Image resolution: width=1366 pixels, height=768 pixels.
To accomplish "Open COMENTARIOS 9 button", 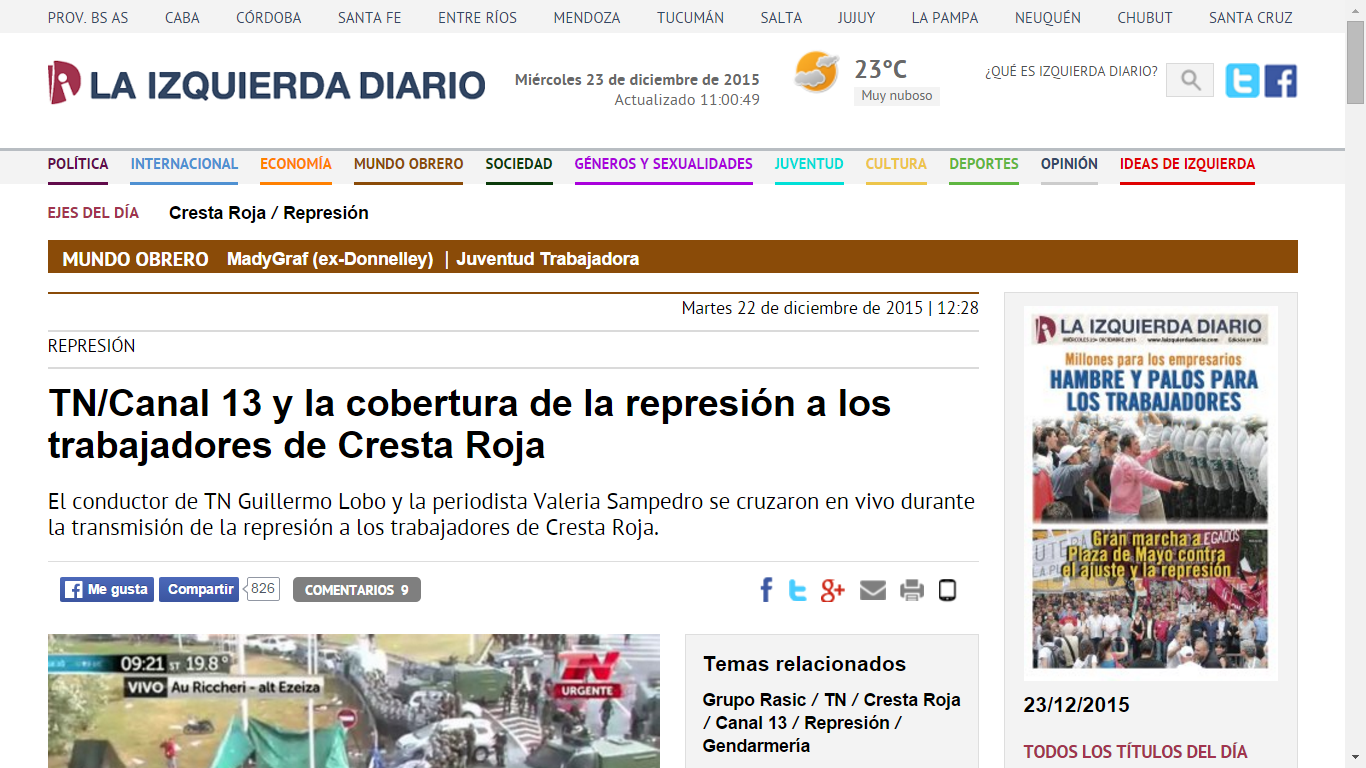I will click(x=357, y=590).
